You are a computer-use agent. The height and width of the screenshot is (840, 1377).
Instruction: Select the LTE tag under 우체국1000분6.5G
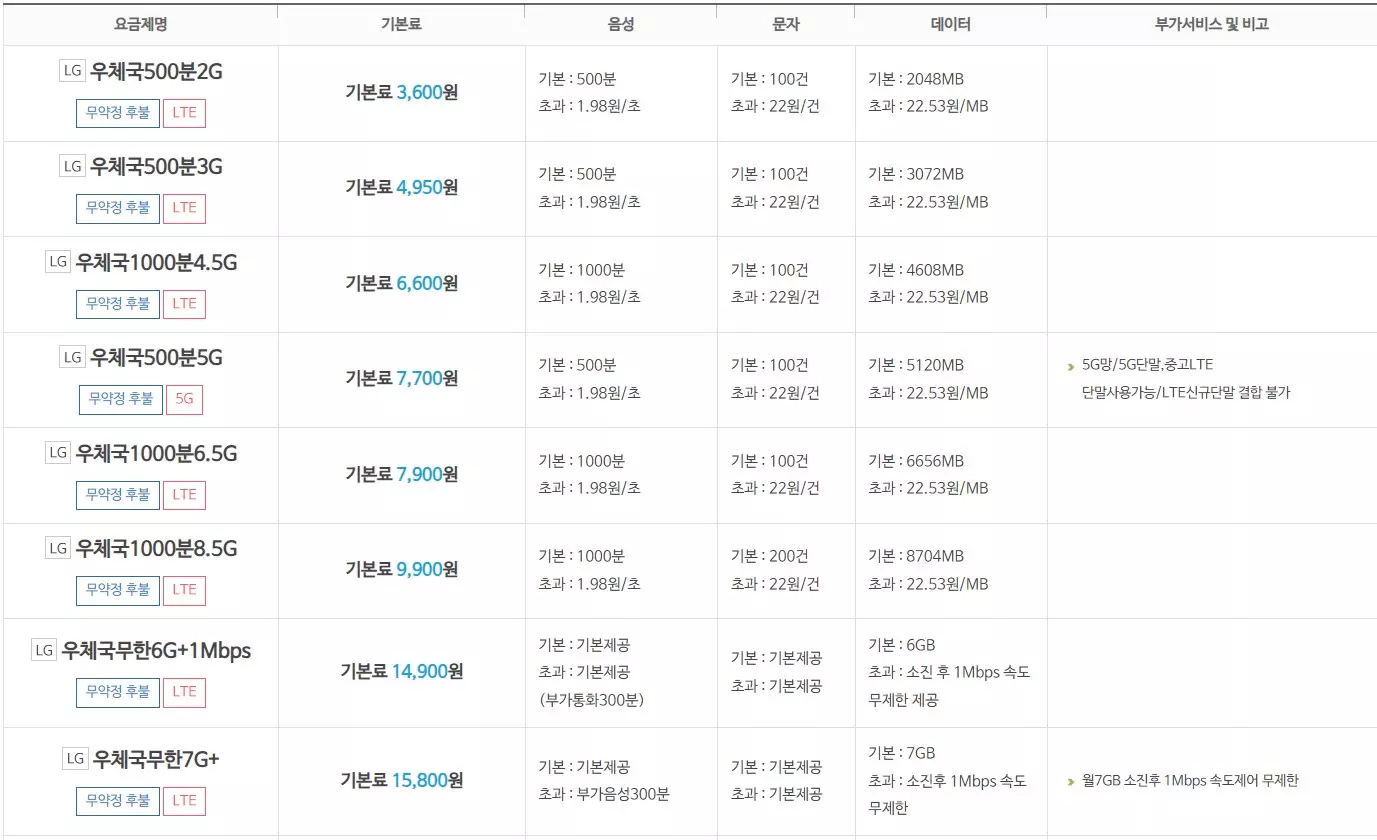pyautogui.click(x=184, y=495)
